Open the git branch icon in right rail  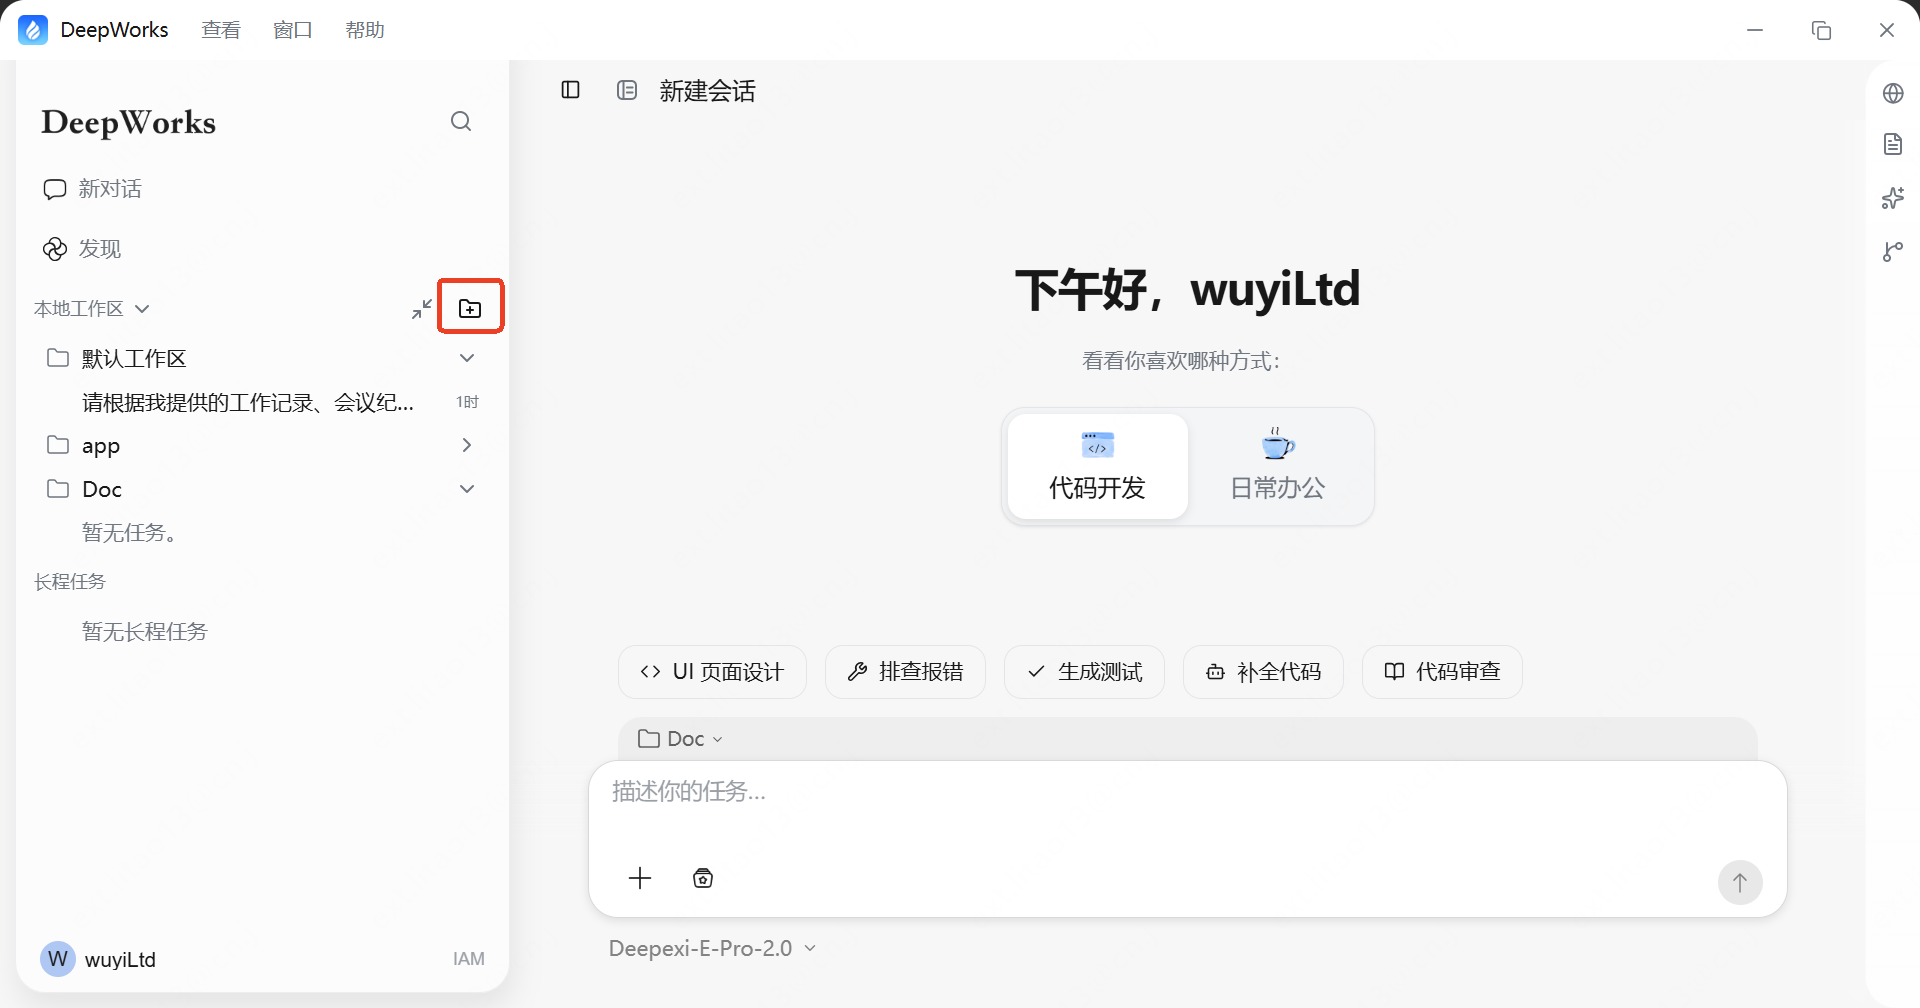1893,251
